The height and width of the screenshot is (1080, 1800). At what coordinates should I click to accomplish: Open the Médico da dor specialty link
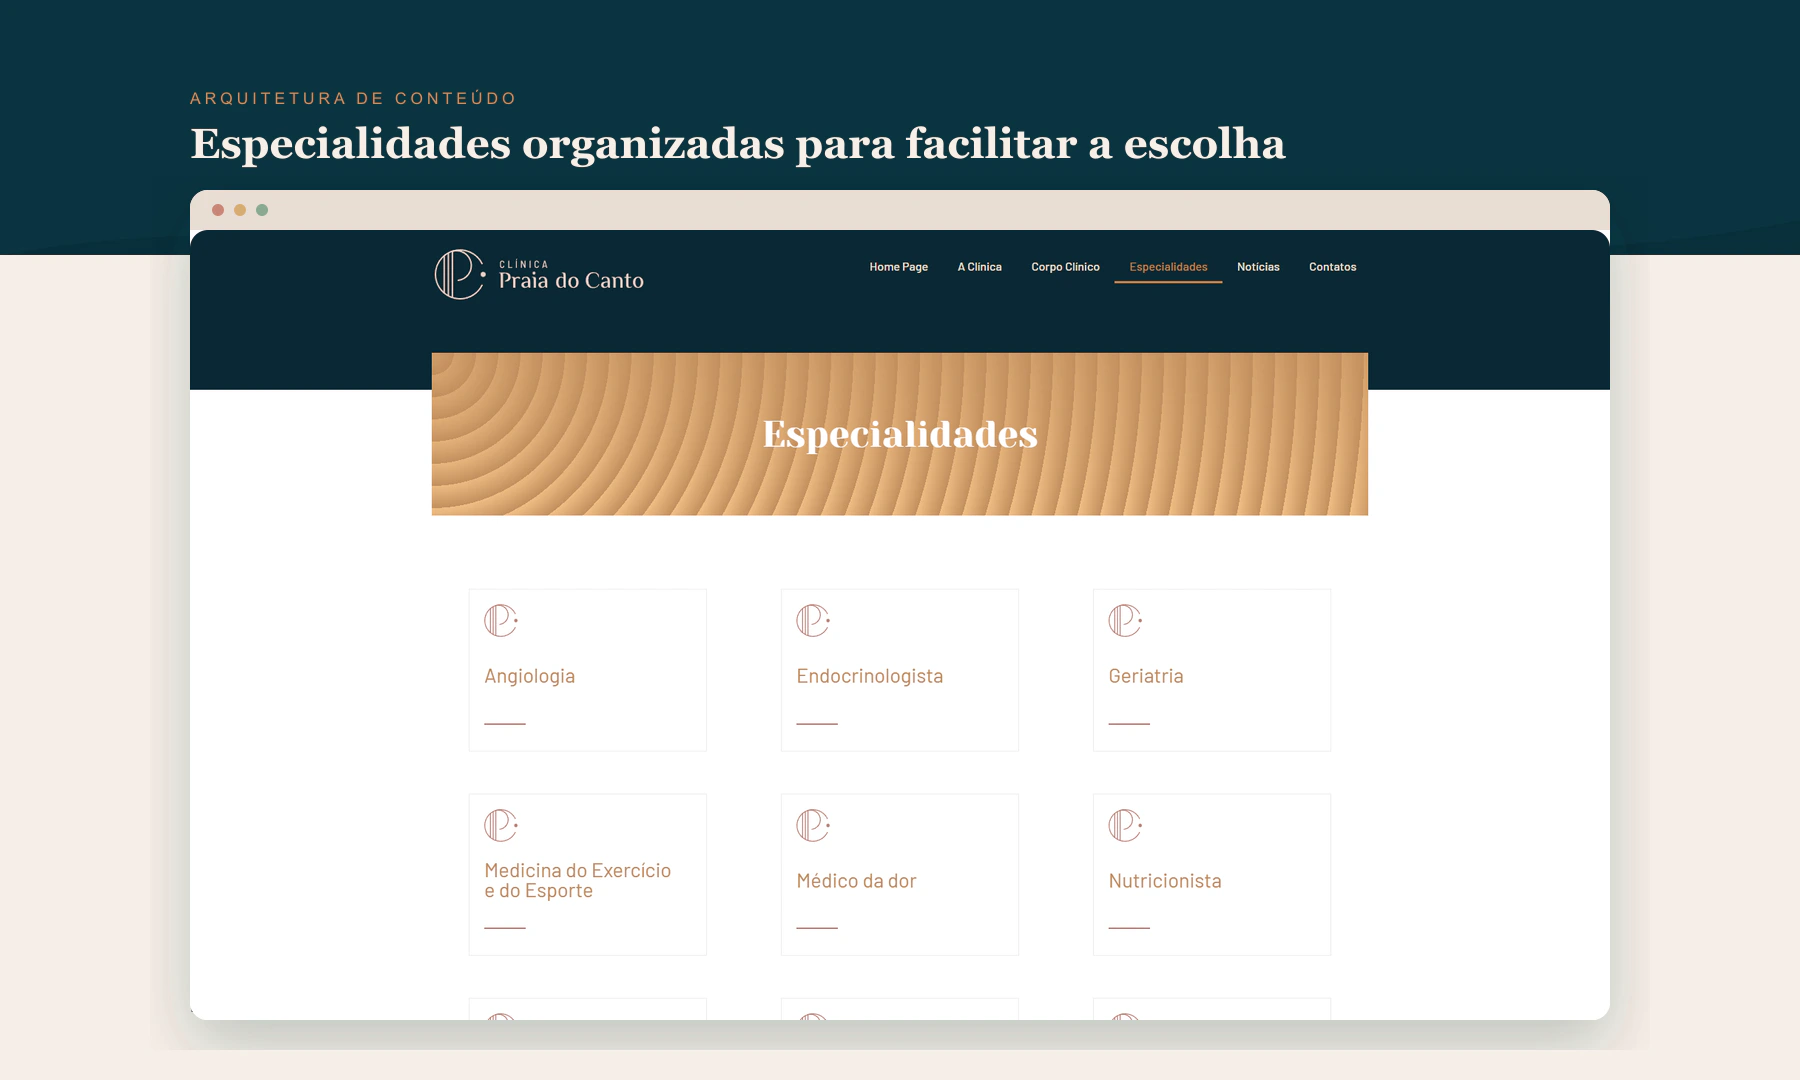click(x=857, y=881)
